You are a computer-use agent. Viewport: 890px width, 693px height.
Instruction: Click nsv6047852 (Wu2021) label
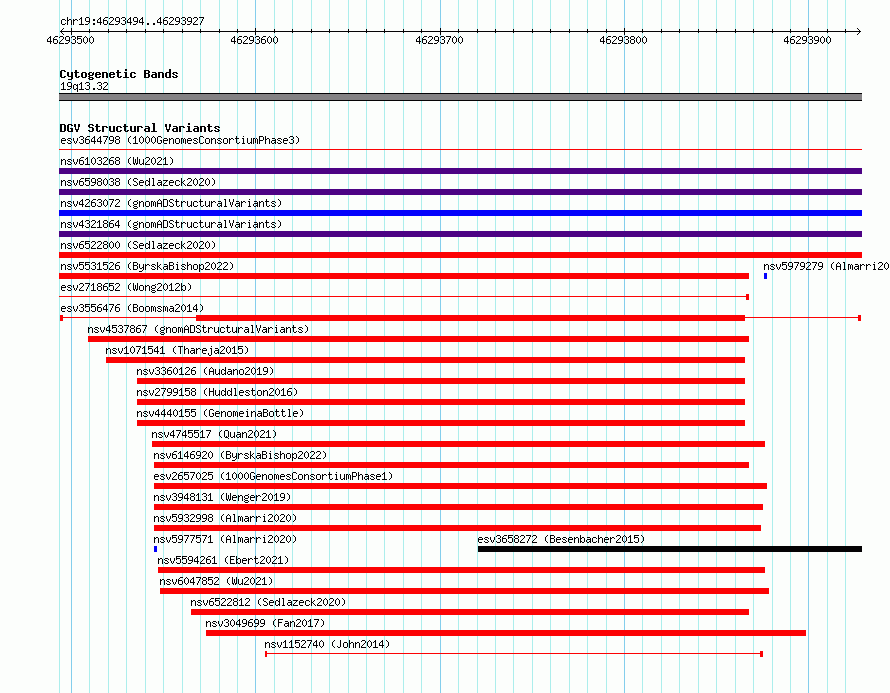coord(216,581)
